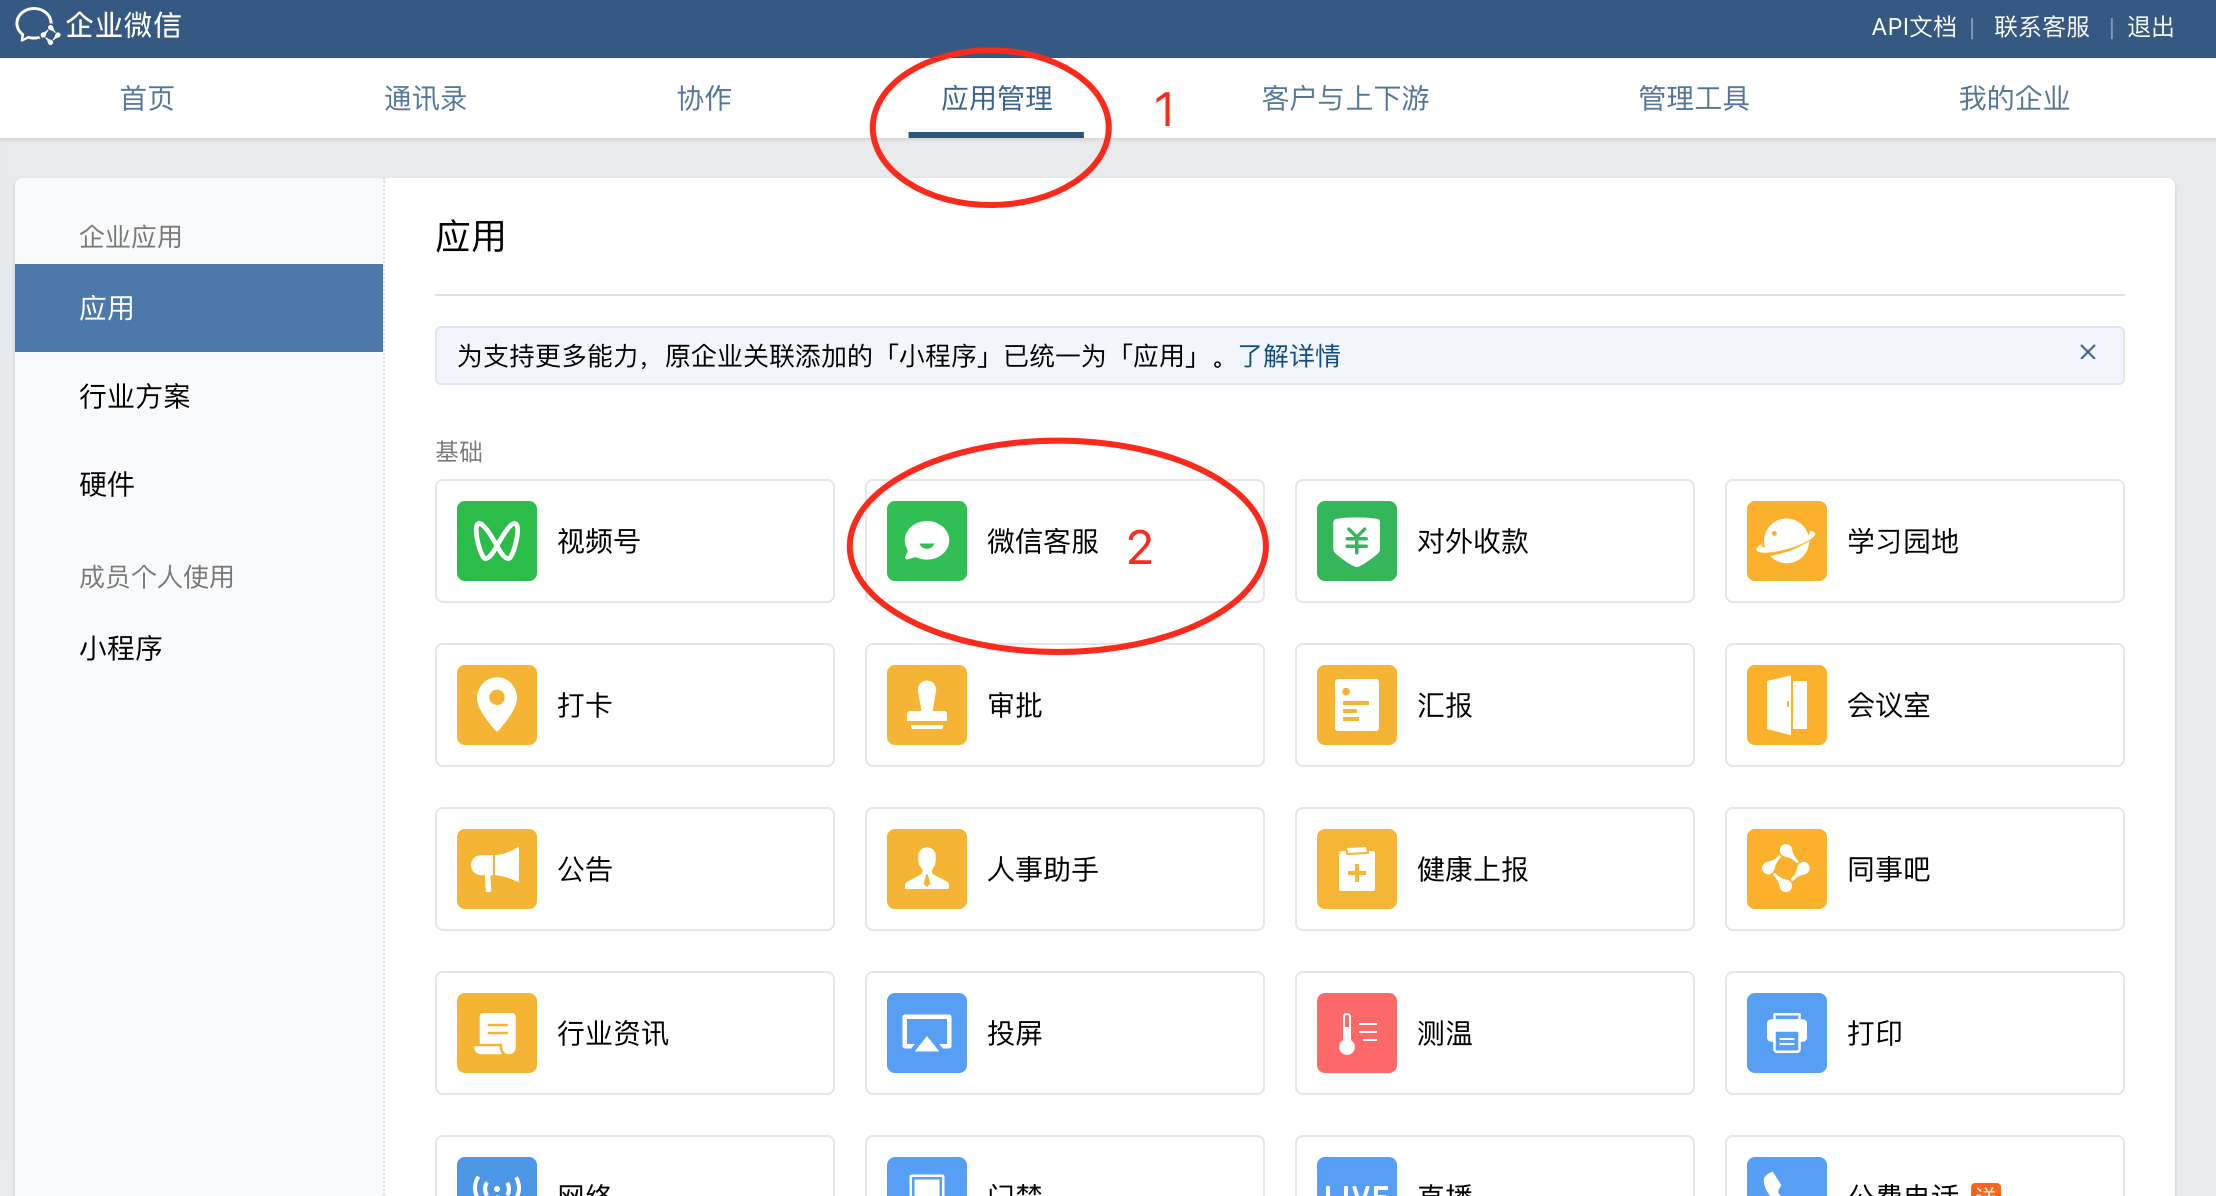This screenshot has height=1196, width=2216.
Task: Open the 投屏 screen cast icon
Action: tap(927, 1033)
